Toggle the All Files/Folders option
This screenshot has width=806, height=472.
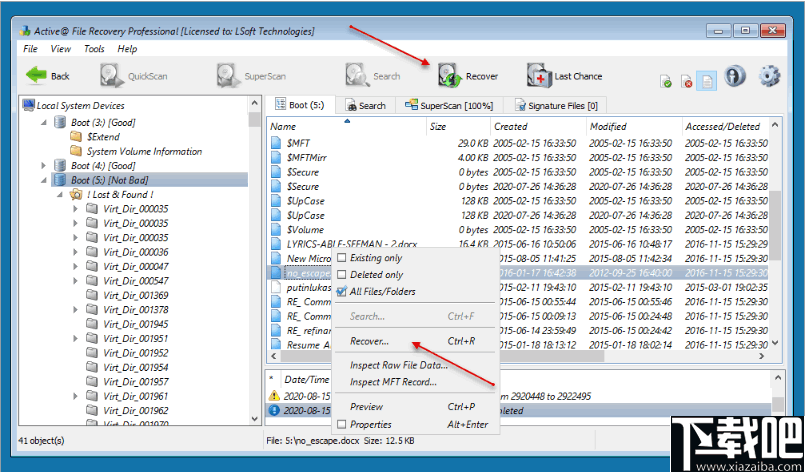pos(341,292)
